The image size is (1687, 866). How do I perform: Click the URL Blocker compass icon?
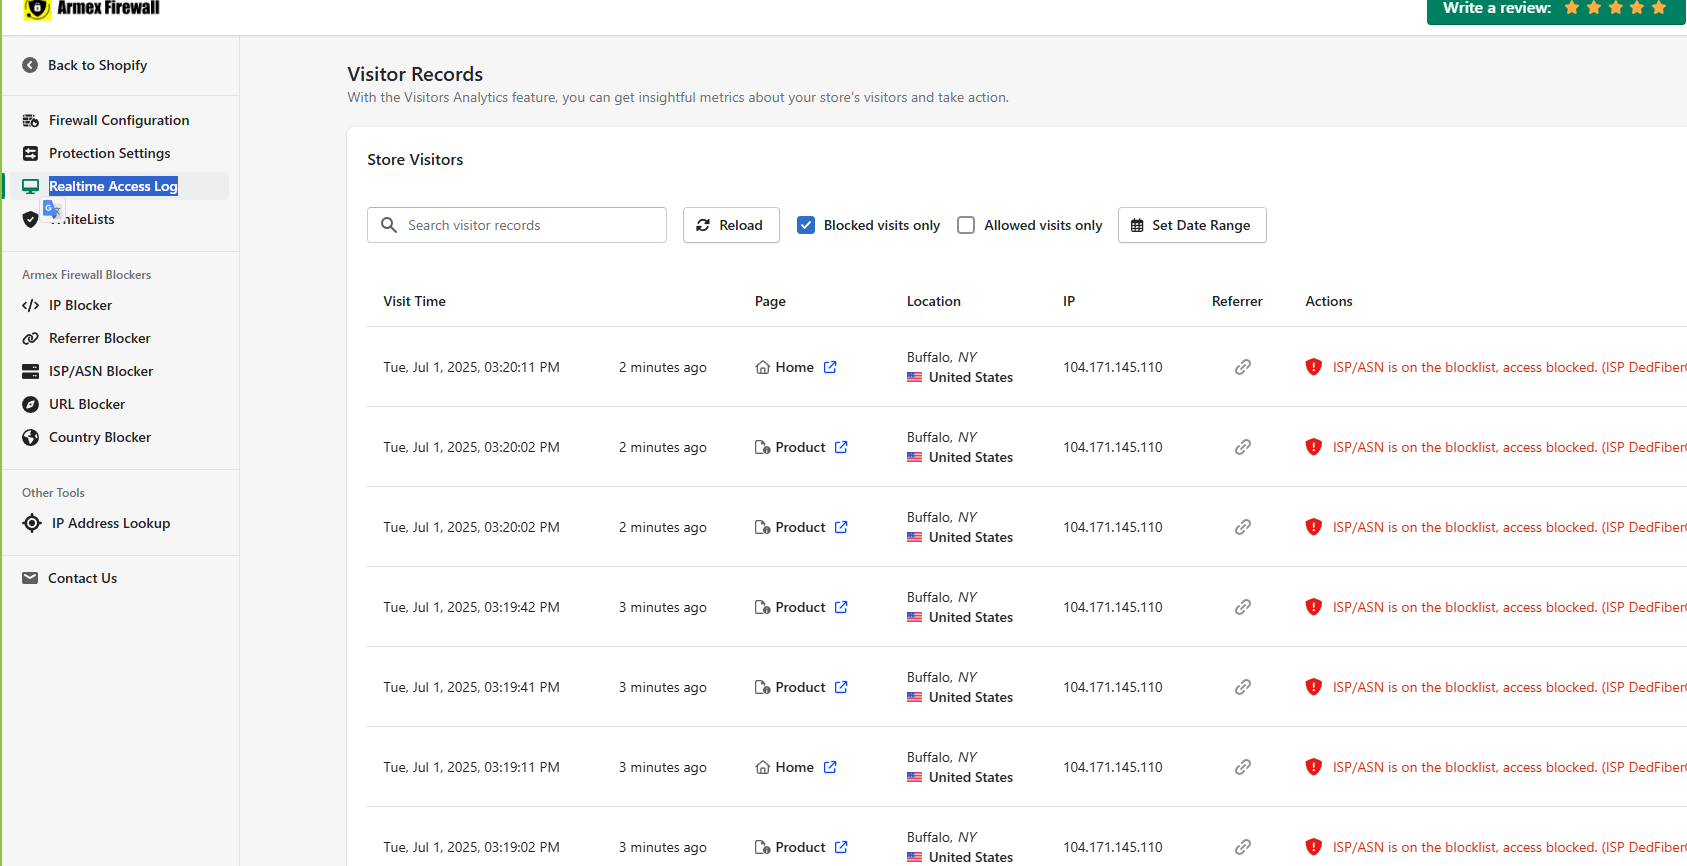pos(30,404)
